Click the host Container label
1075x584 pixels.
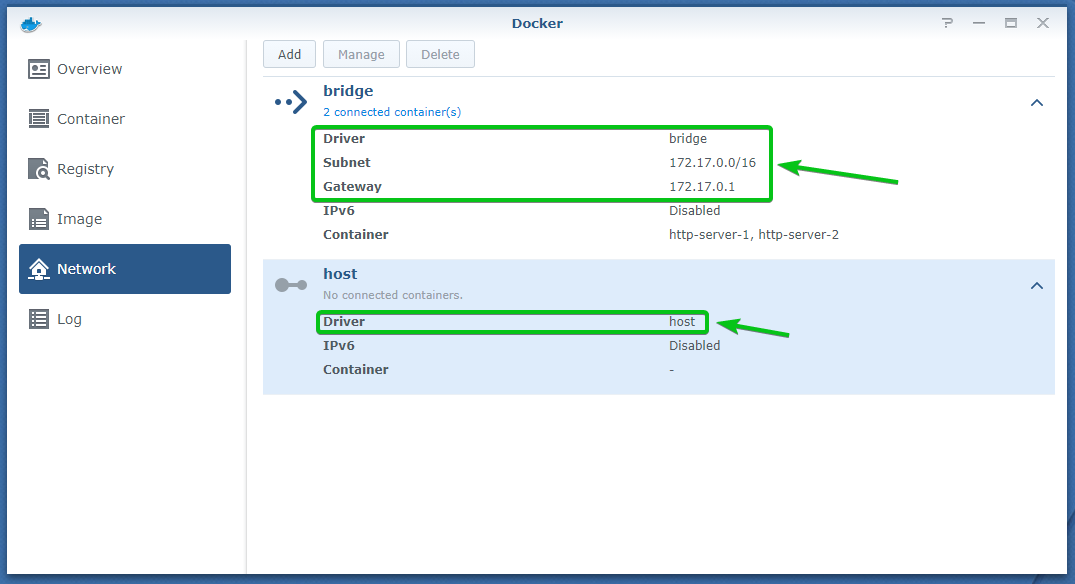356,369
